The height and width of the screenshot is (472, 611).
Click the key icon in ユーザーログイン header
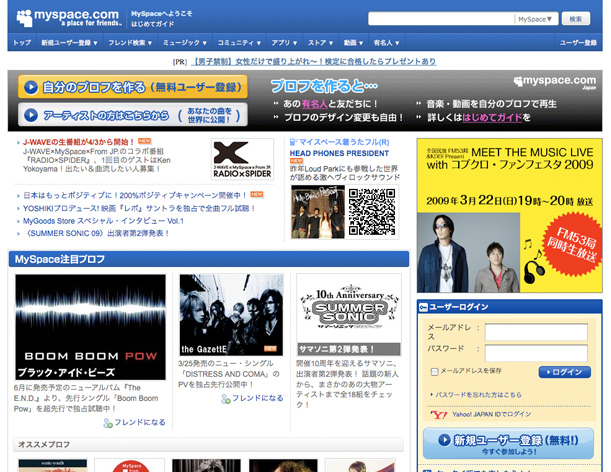[x=423, y=308]
